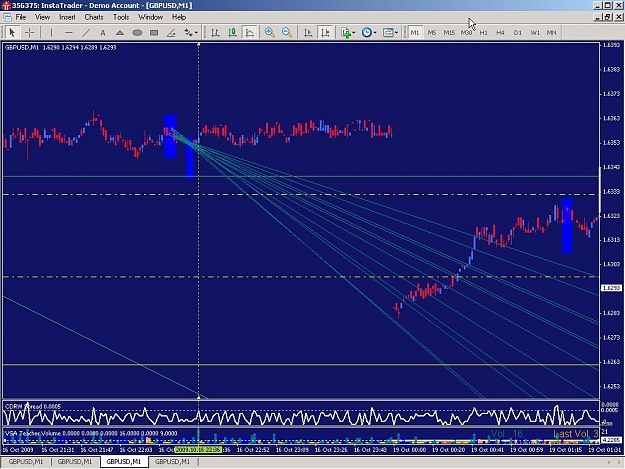This screenshot has height=469, width=625.
Task: Select the D1 timeframe
Action: coord(518,33)
